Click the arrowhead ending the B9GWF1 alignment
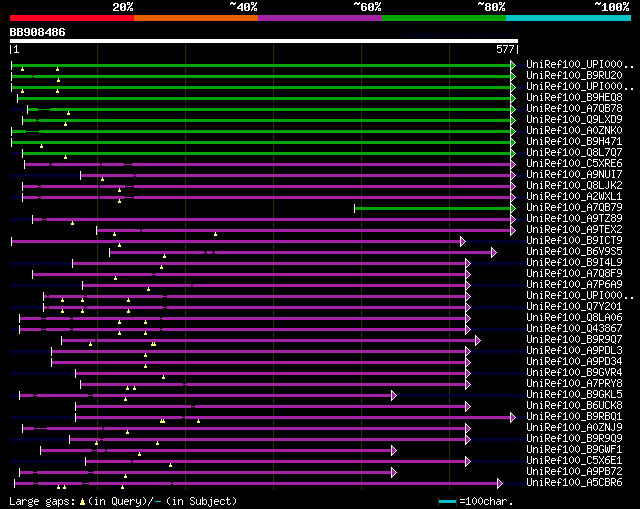640x509 pixels. click(394, 451)
